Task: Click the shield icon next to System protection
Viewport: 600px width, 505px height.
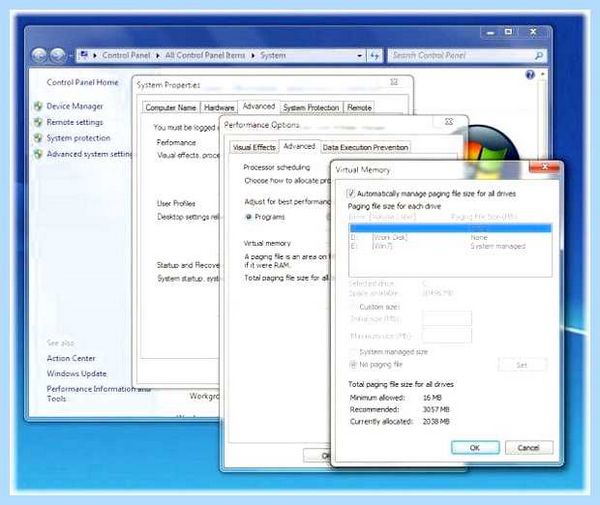Action: [38, 138]
